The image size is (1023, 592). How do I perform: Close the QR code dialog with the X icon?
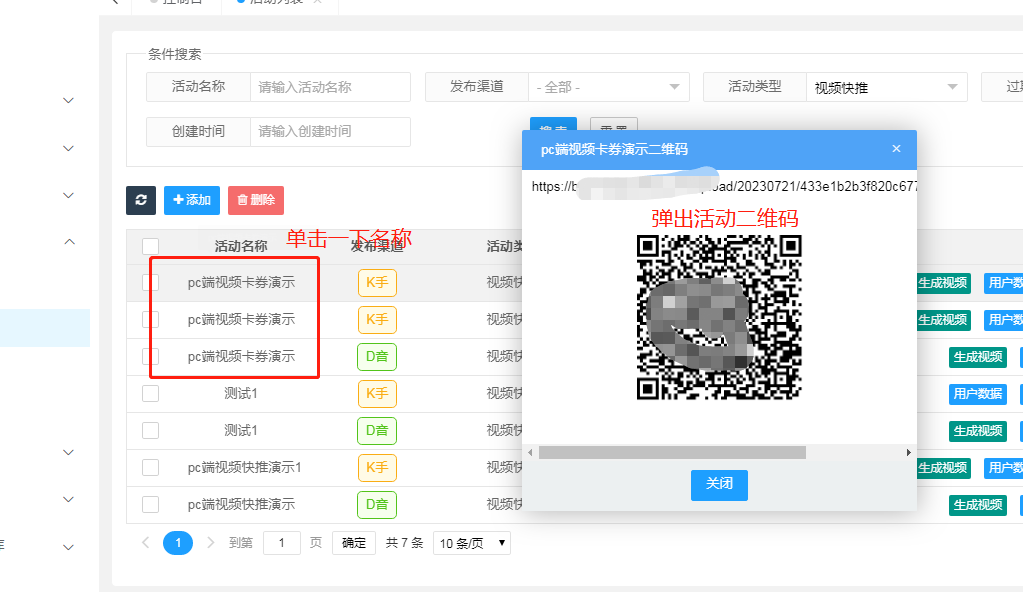896,149
